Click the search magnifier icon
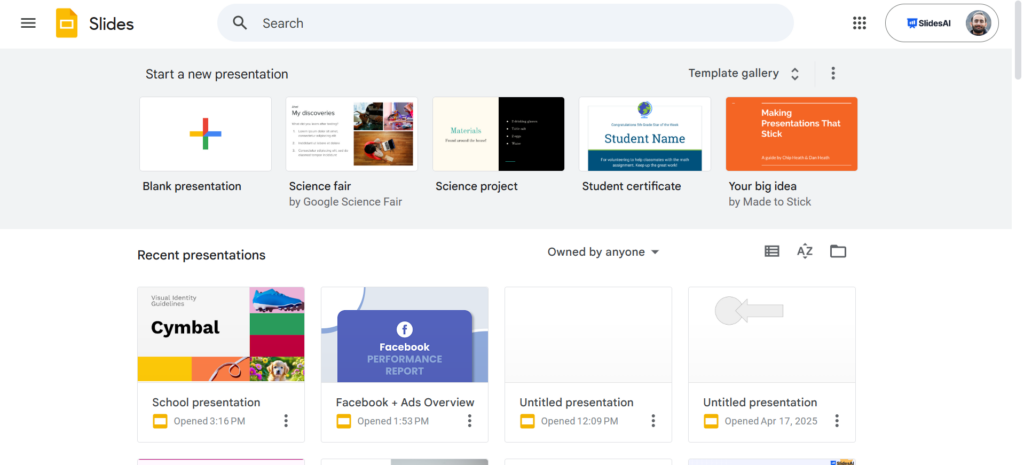Viewport: 1024px width, 465px height. coord(240,23)
